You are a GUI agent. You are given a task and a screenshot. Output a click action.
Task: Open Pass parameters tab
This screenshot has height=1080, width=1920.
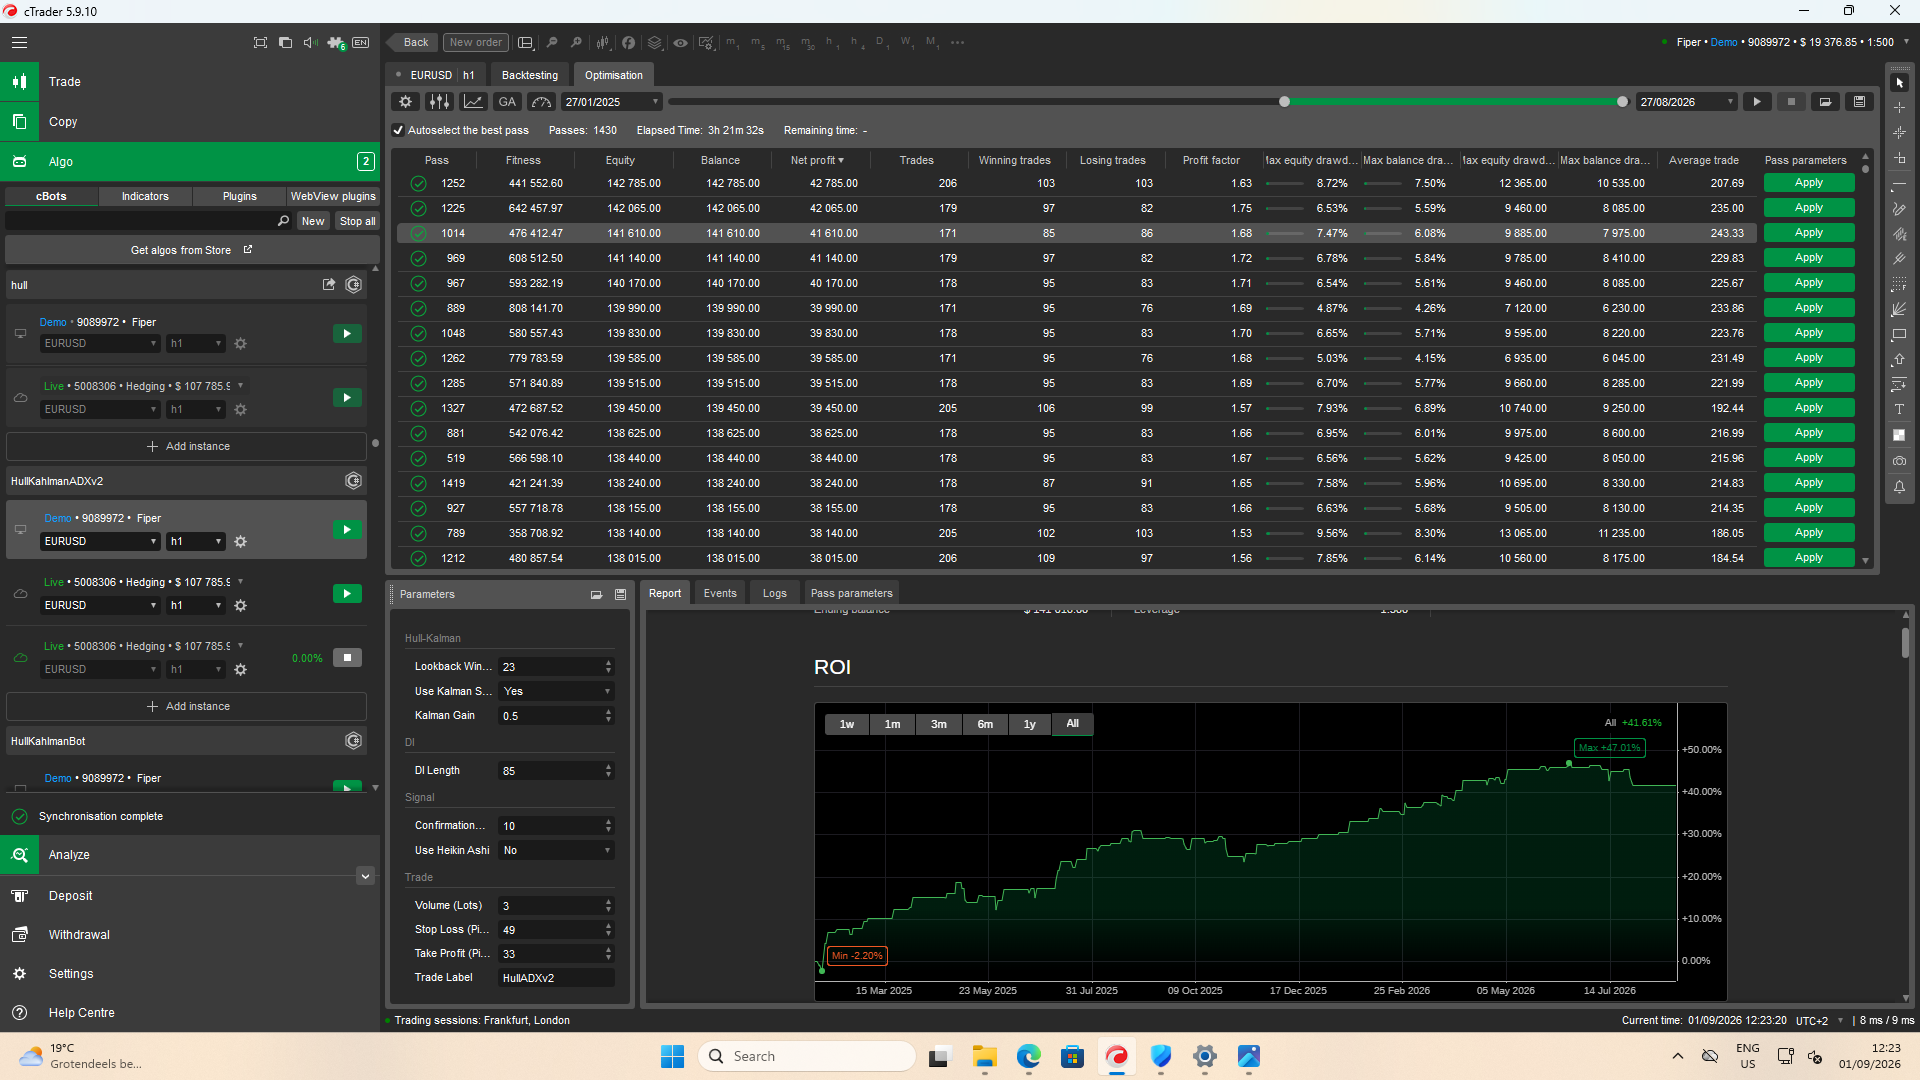click(851, 594)
